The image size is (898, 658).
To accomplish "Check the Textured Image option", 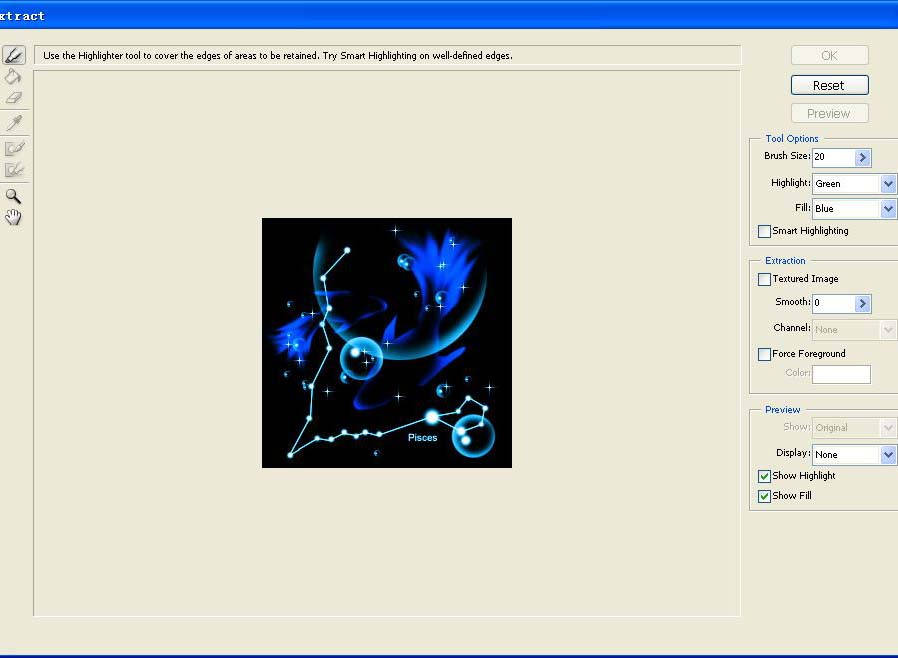I will pyautogui.click(x=765, y=279).
